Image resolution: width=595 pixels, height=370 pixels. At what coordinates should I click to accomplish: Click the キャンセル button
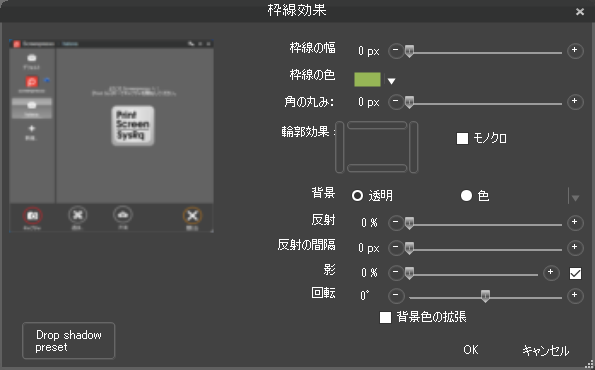(545, 350)
